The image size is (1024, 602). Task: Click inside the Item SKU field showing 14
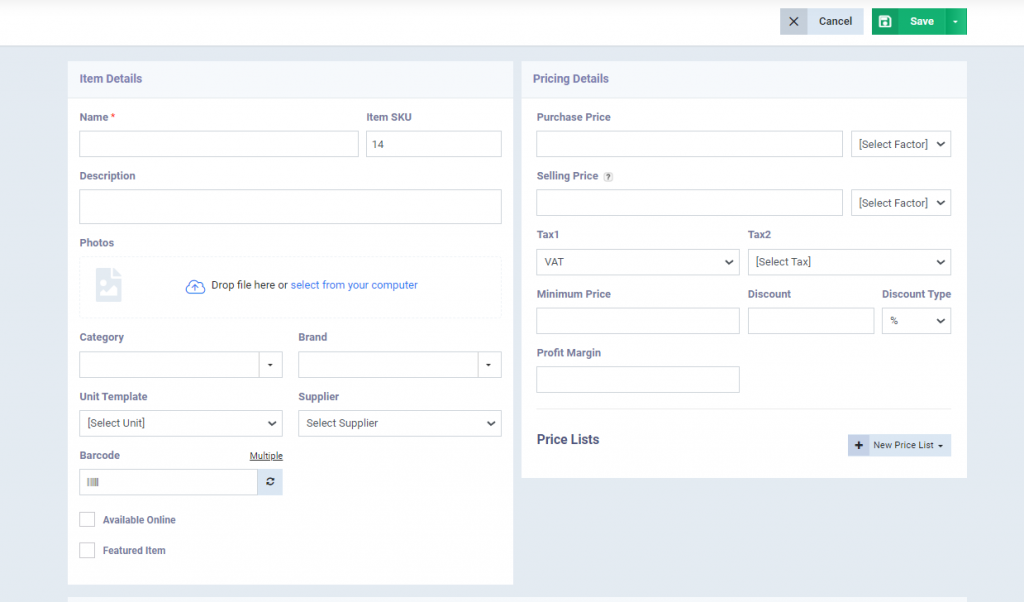(x=433, y=143)
